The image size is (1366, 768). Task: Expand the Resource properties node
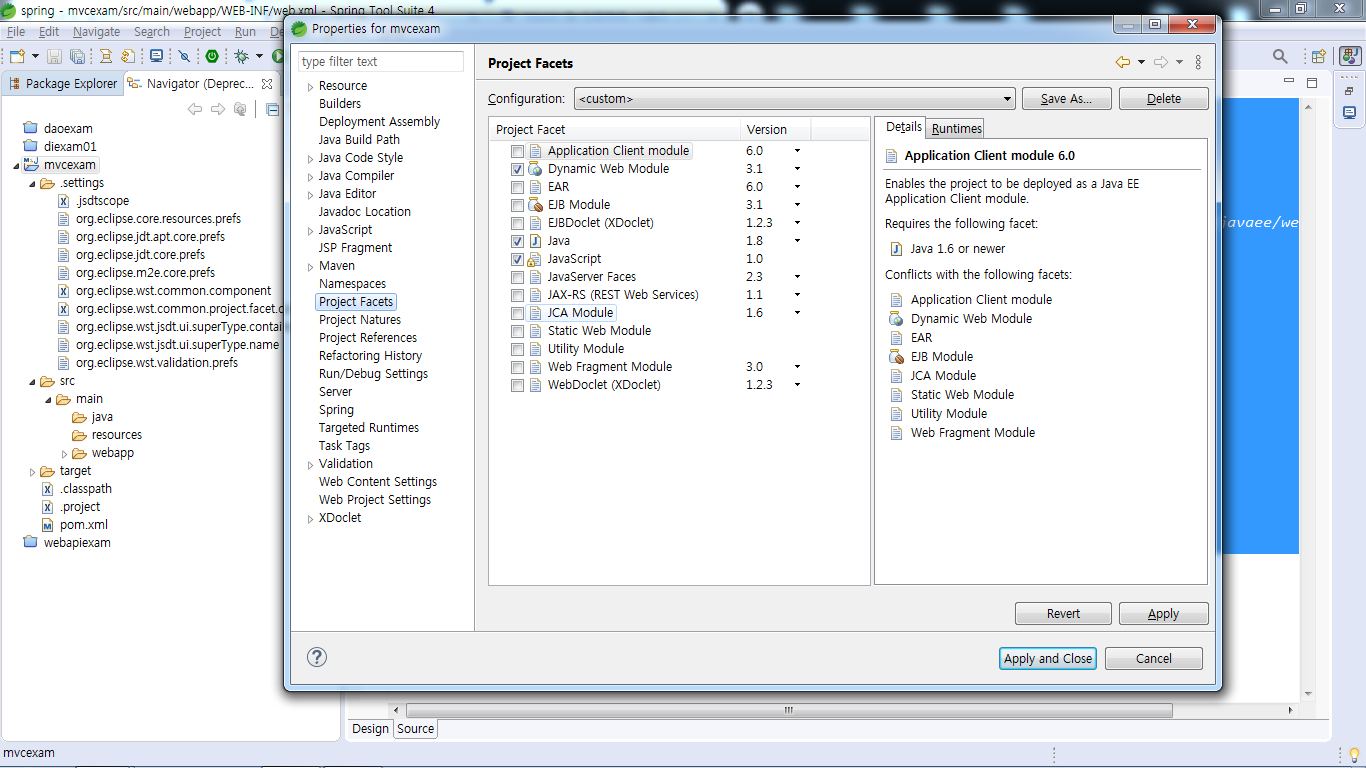310,87
